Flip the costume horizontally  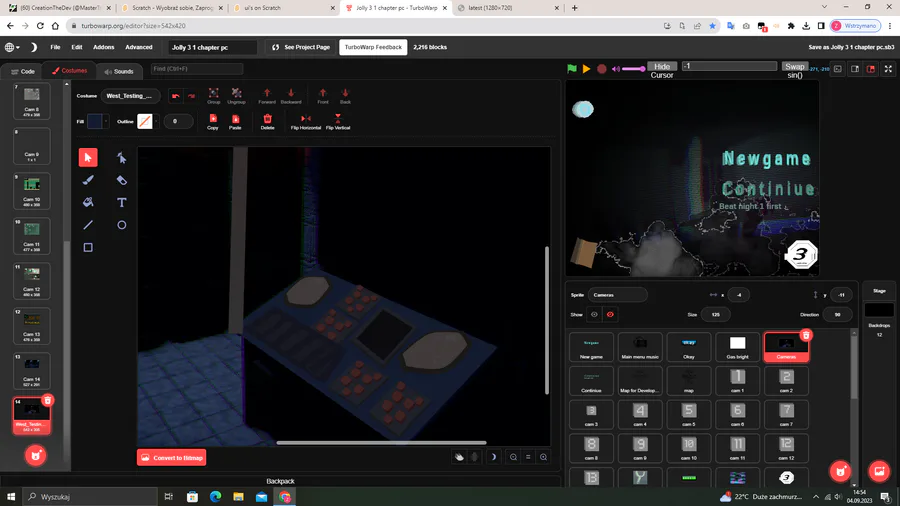click(306, 122)
